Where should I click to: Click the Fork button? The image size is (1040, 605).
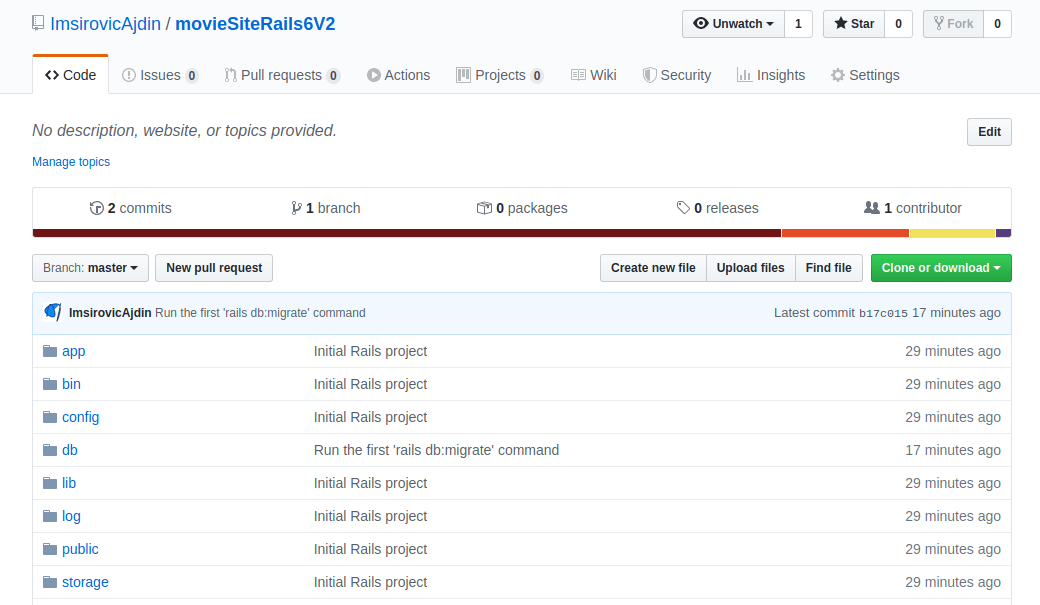pos(954,24)
